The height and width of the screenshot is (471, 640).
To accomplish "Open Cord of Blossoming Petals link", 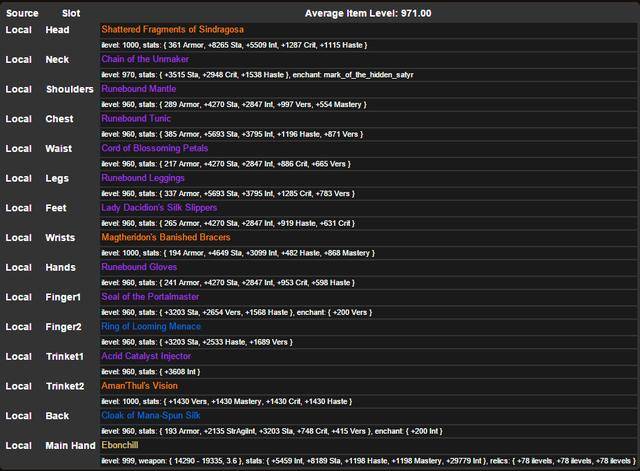I will point(155,148).
